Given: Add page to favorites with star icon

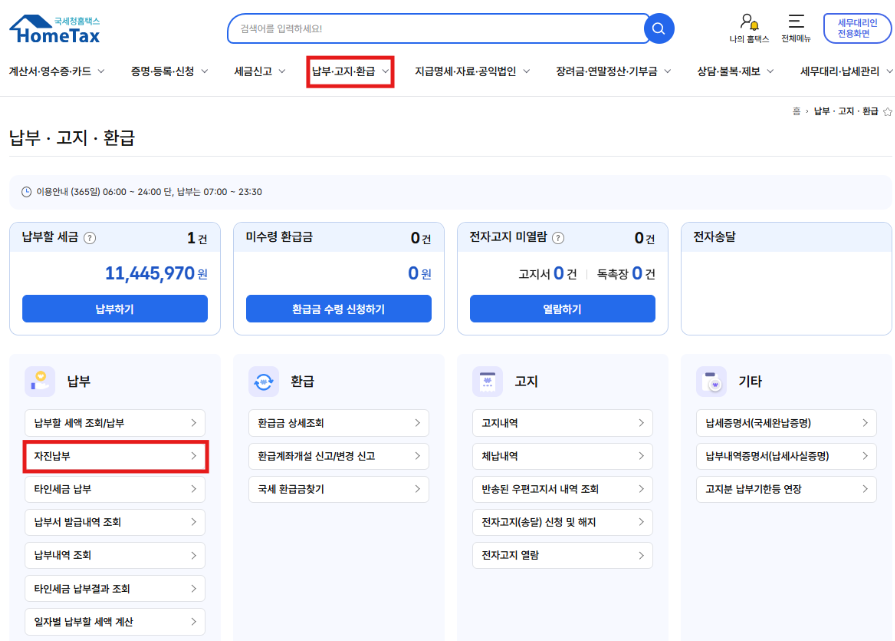Looking at the screenshot, I should [x=887, y=111].
